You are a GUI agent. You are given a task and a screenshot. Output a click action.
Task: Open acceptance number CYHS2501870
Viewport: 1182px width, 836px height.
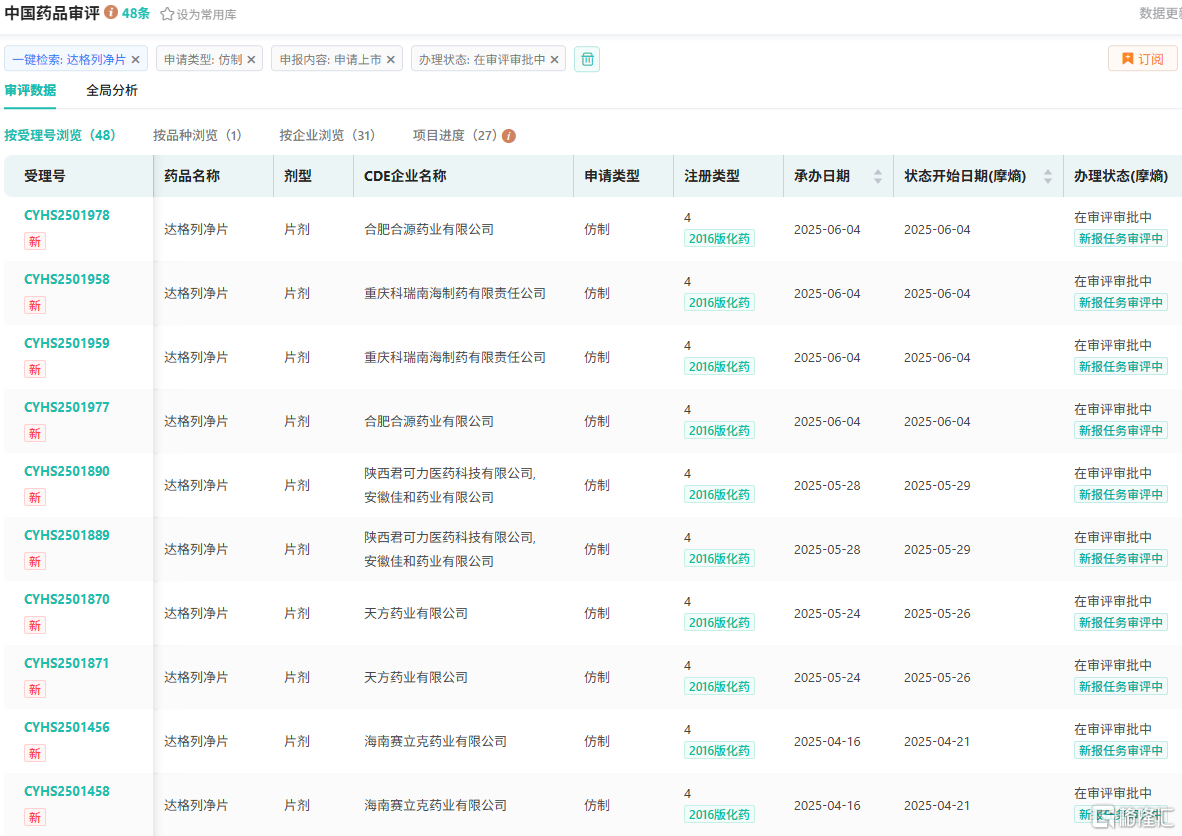point(67,600)
